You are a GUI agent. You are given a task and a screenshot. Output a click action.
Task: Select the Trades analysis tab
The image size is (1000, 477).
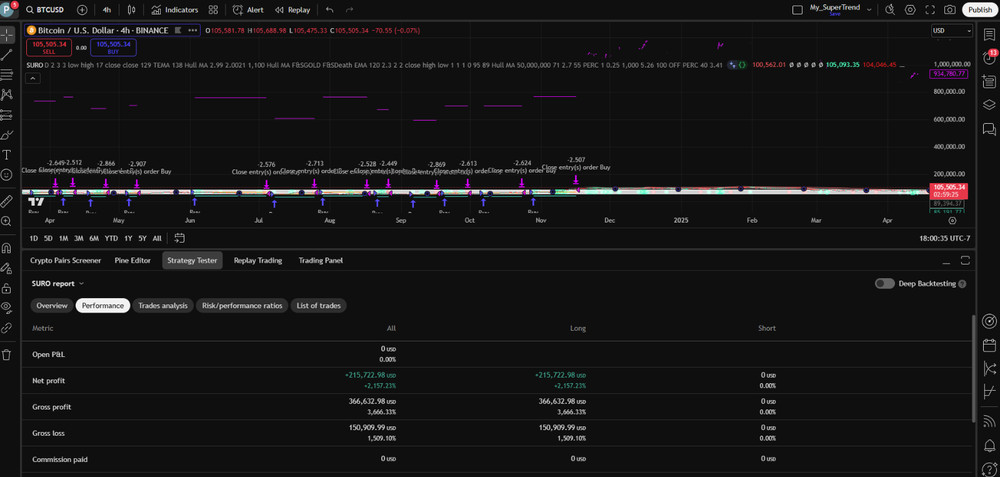[163, 305]
